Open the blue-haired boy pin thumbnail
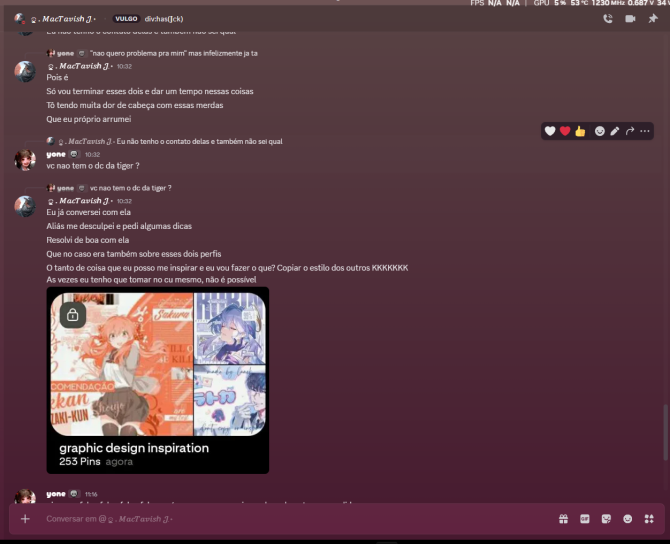670x544 pixels. 230,400
